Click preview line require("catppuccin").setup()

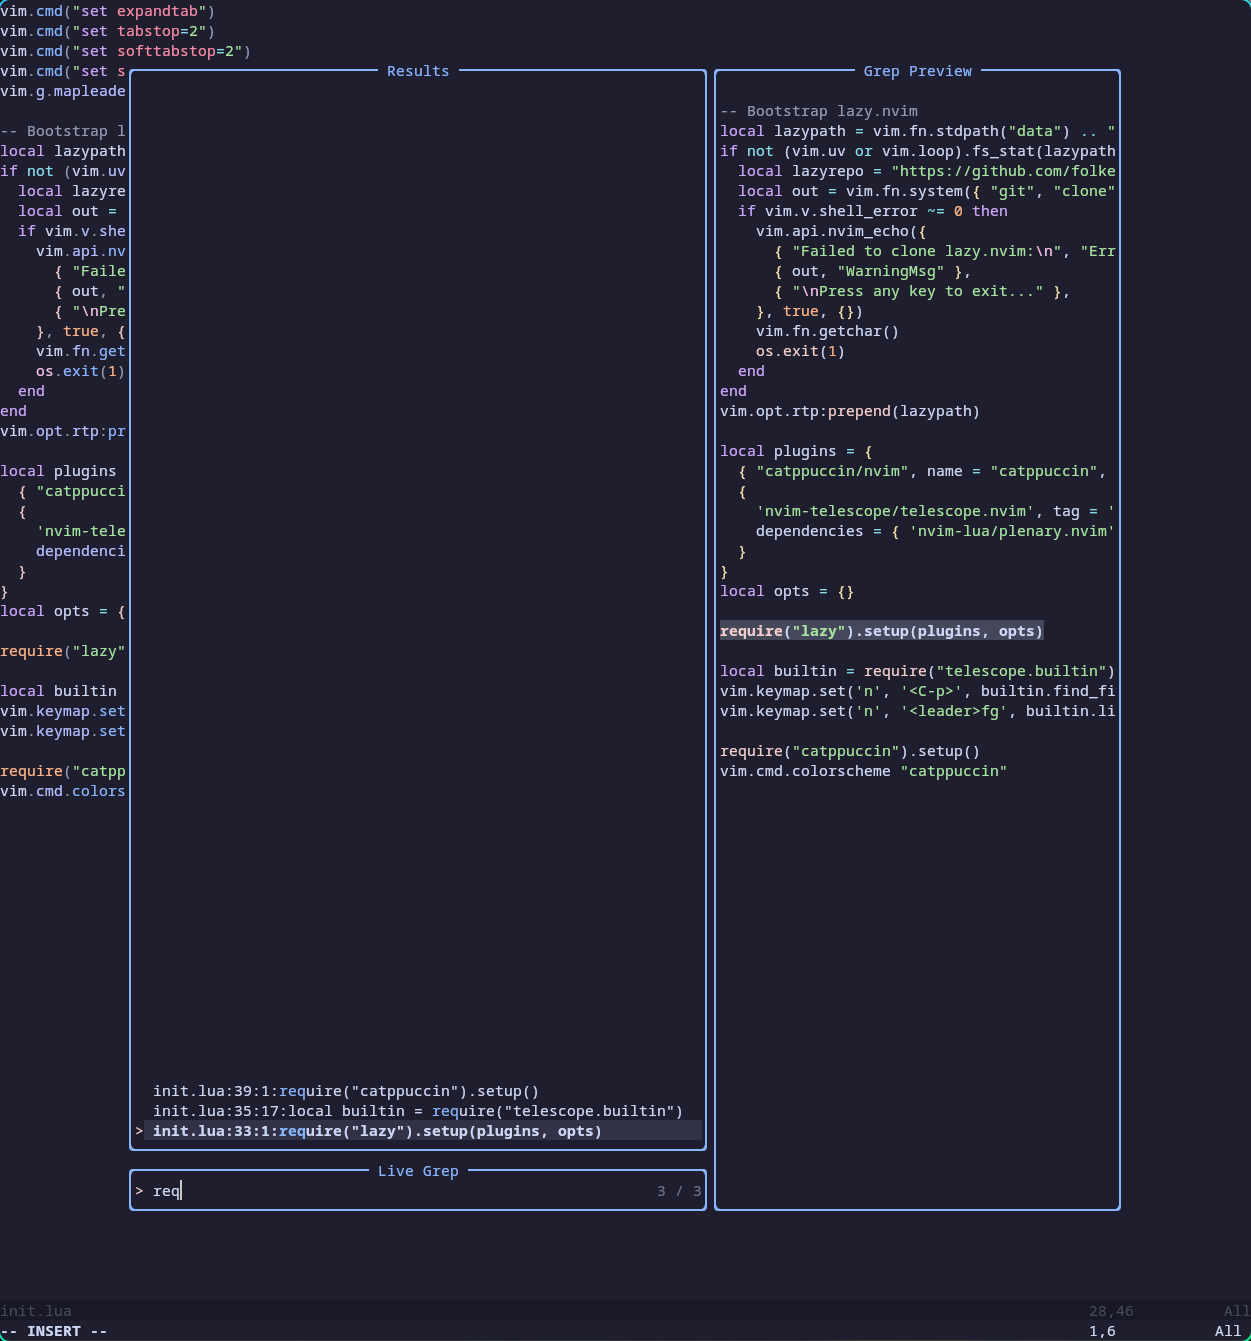850,751
